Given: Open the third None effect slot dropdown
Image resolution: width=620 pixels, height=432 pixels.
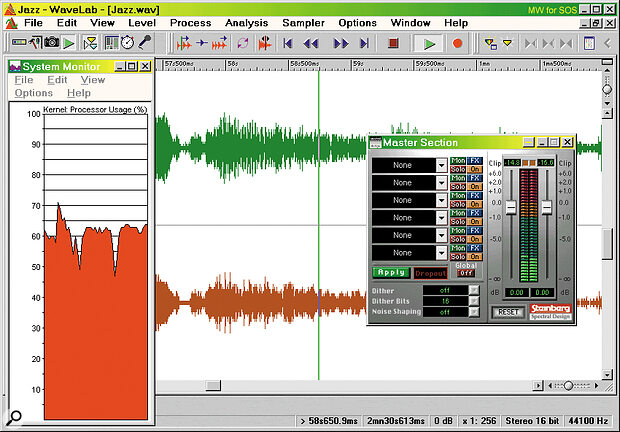Looking at the screenshot, I should coord(442,200).
